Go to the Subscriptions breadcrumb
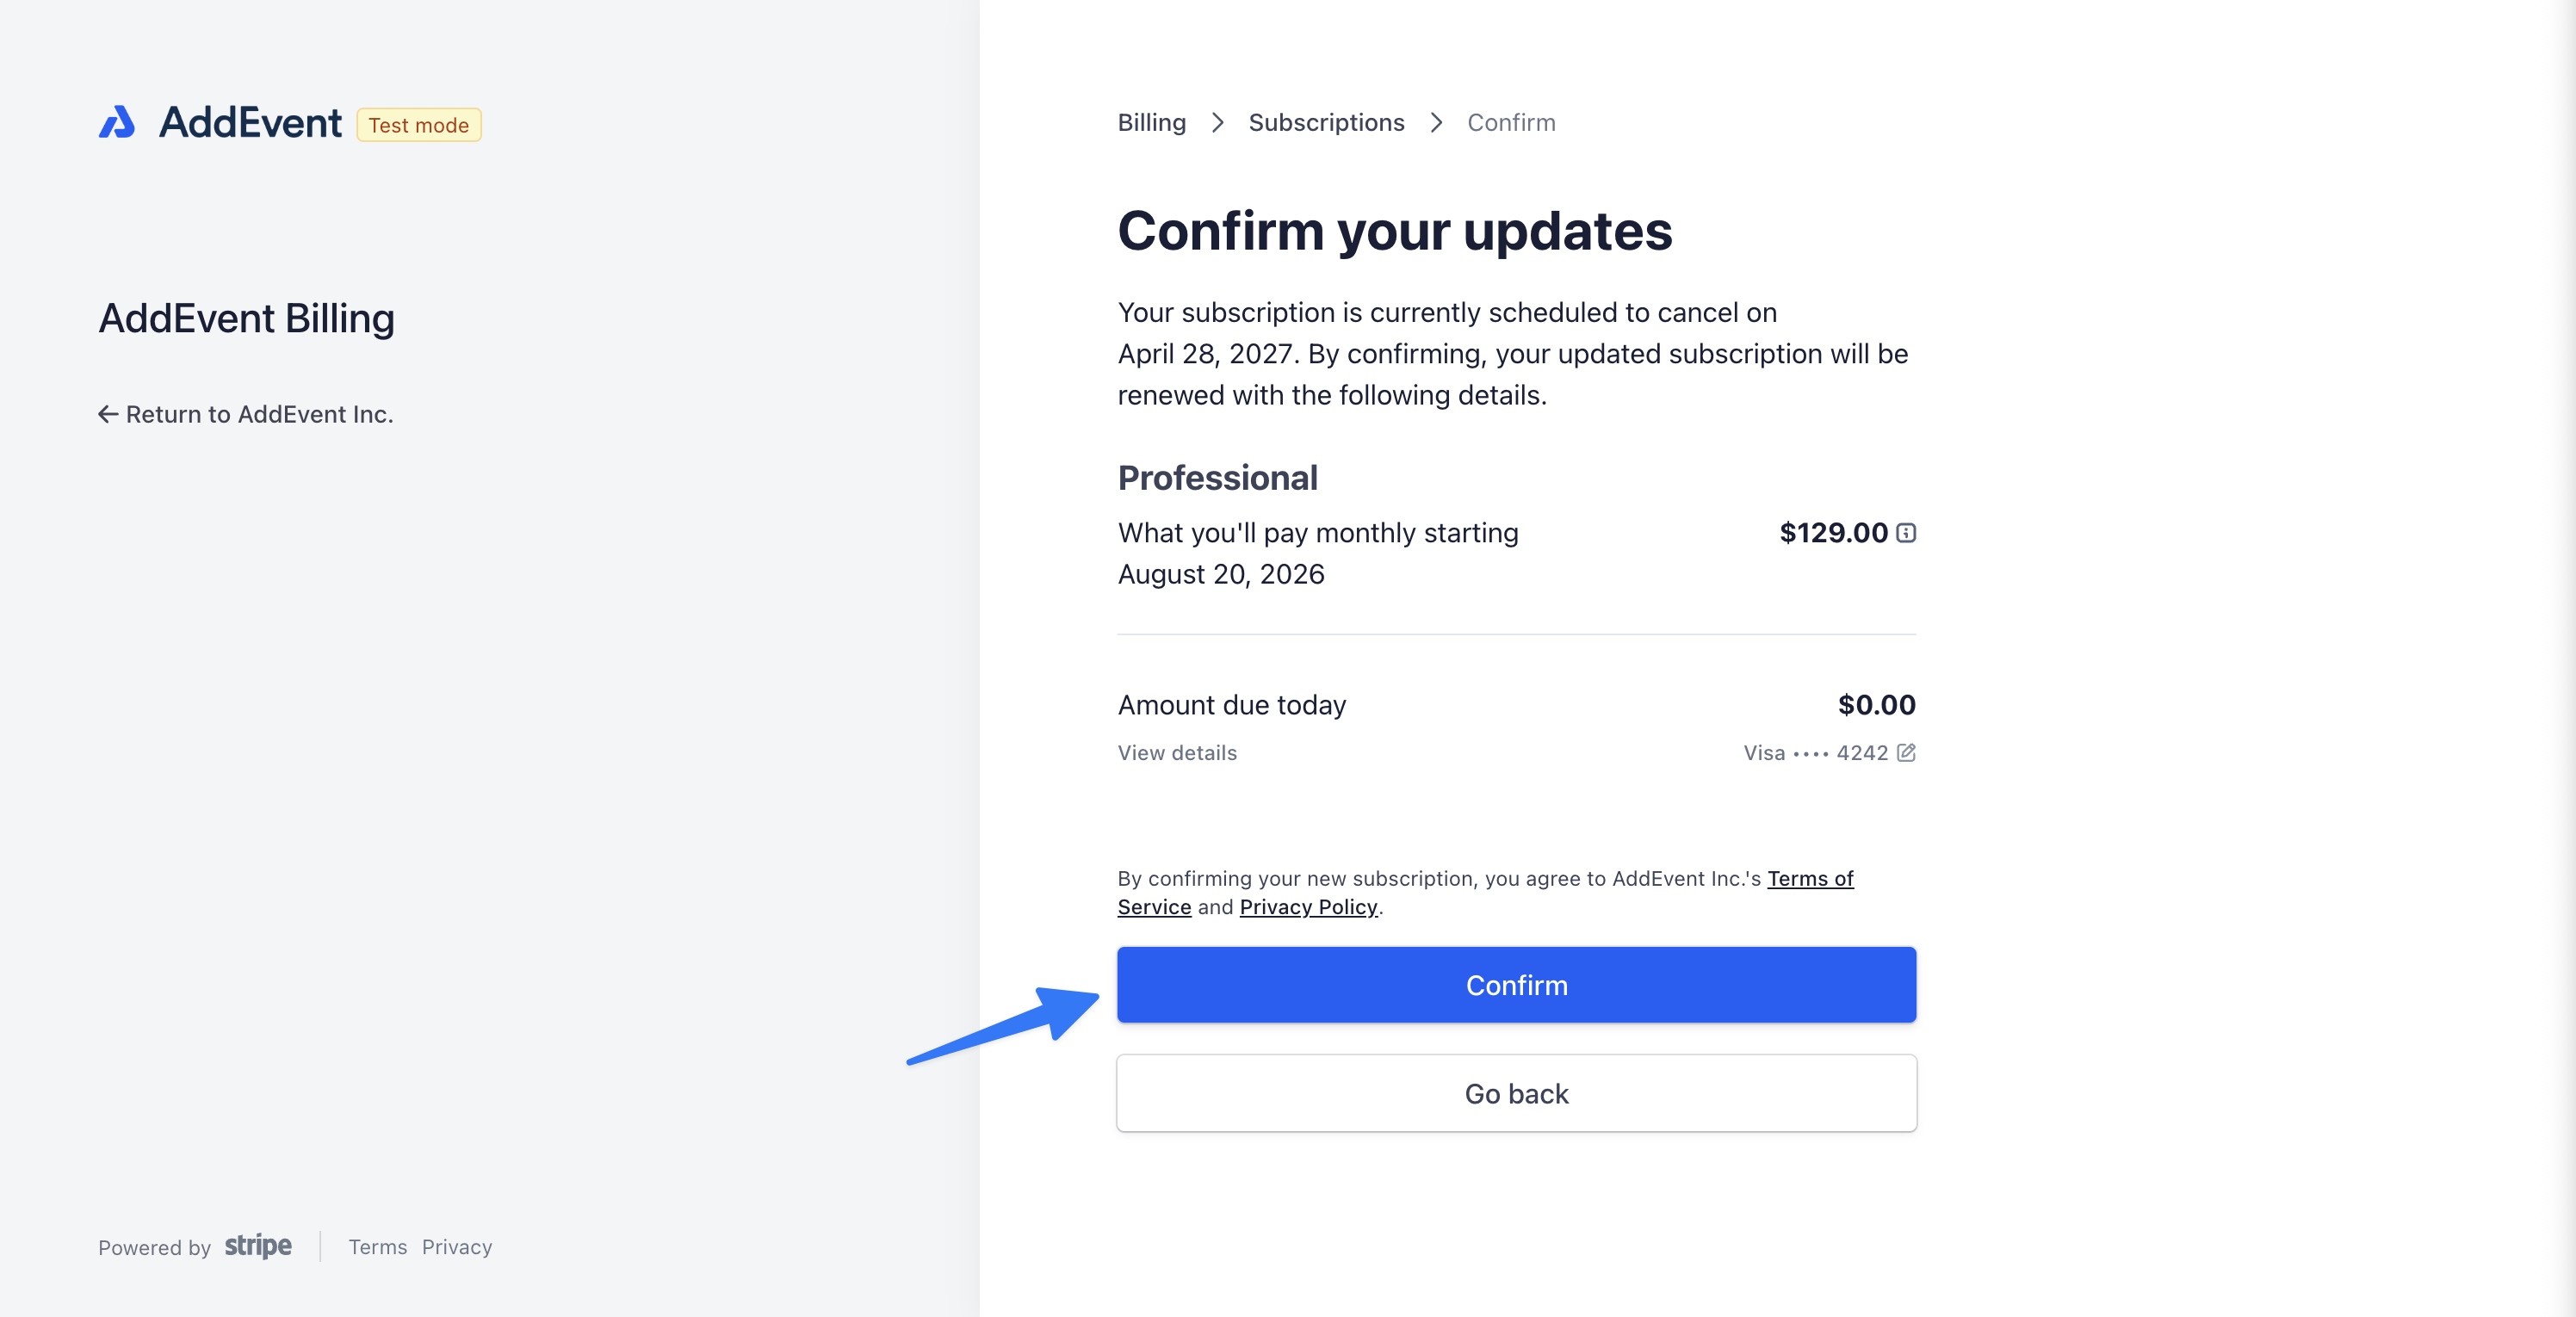 point(1326,122)
